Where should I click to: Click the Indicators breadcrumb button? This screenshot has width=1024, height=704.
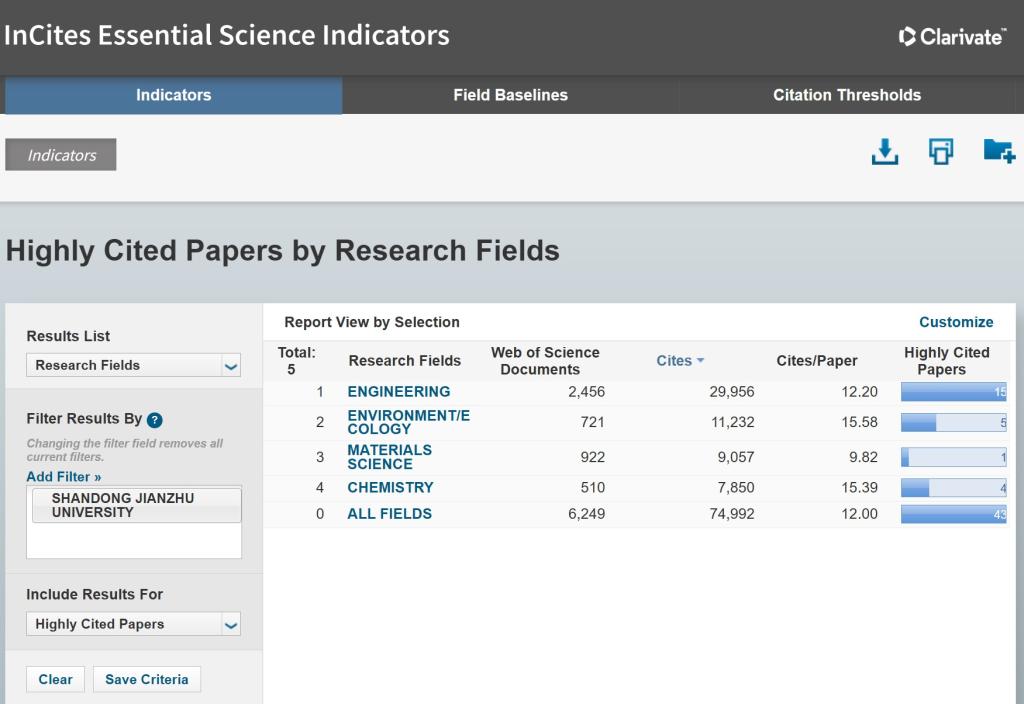61,155
